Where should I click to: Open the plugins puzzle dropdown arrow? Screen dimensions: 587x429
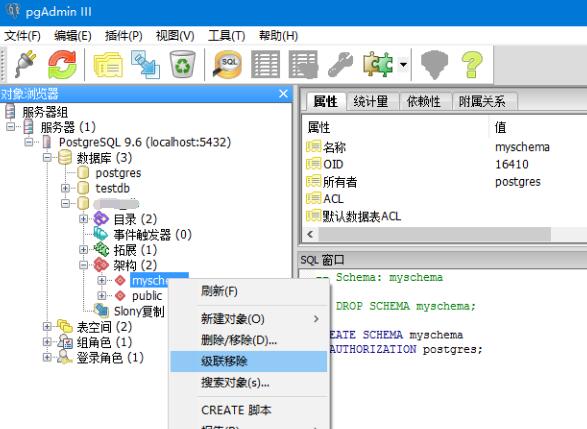[x=403, y=64]
